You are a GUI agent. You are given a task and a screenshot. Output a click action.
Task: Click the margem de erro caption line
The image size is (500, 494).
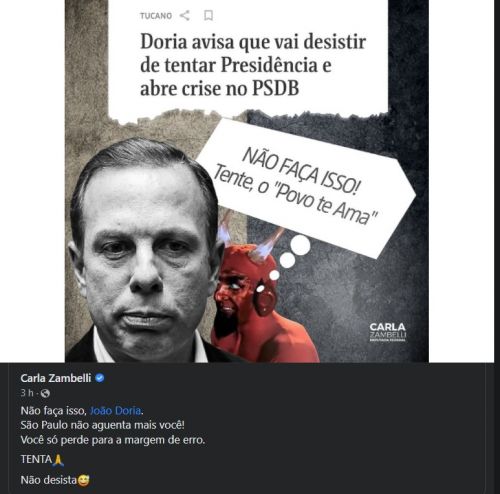(113, 440)
